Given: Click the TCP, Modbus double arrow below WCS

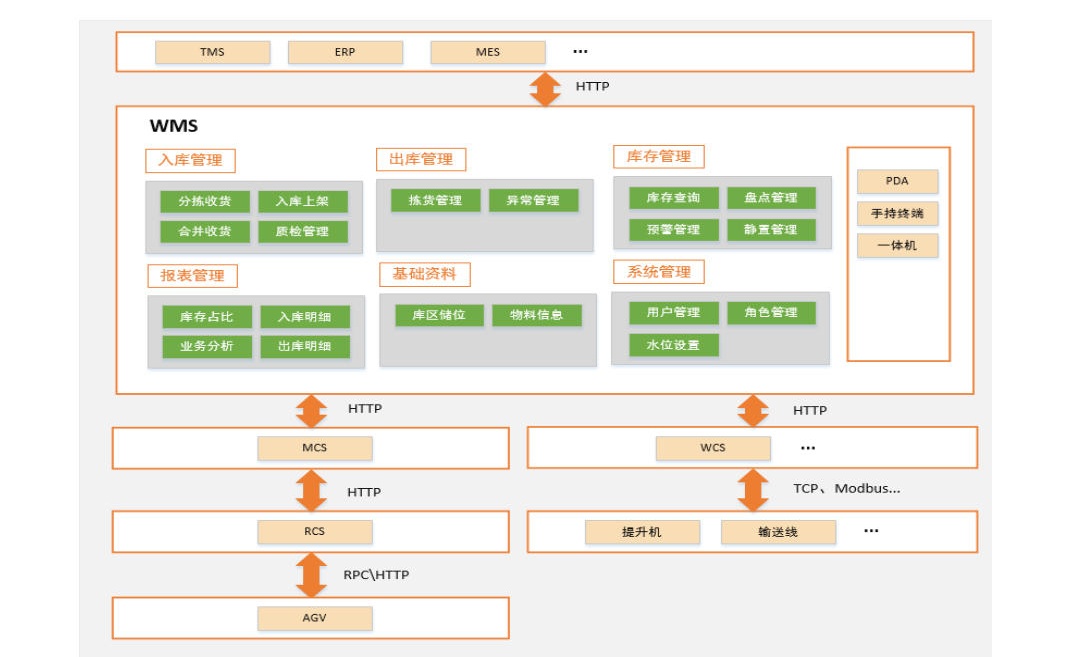Looking at the screenshot, I should (x=752, y=490).
